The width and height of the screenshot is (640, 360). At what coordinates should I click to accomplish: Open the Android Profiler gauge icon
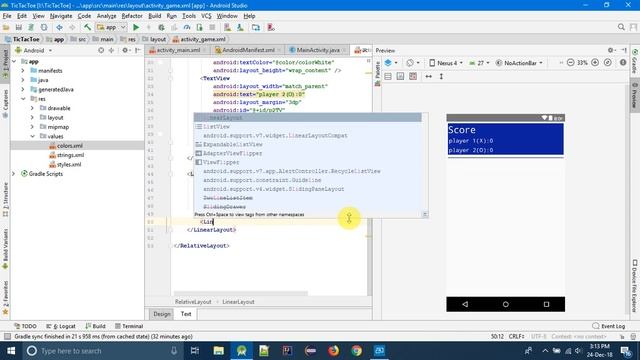tap(187, 27)
